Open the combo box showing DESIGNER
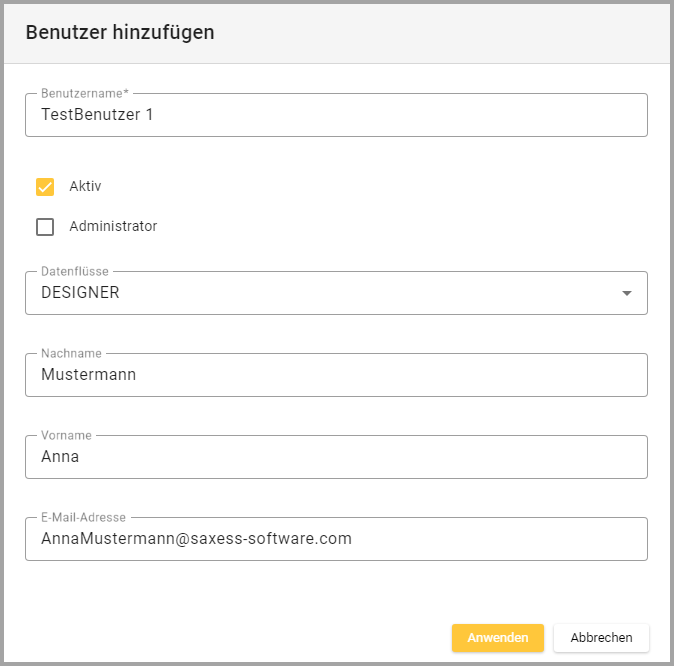 pos(320,293)
